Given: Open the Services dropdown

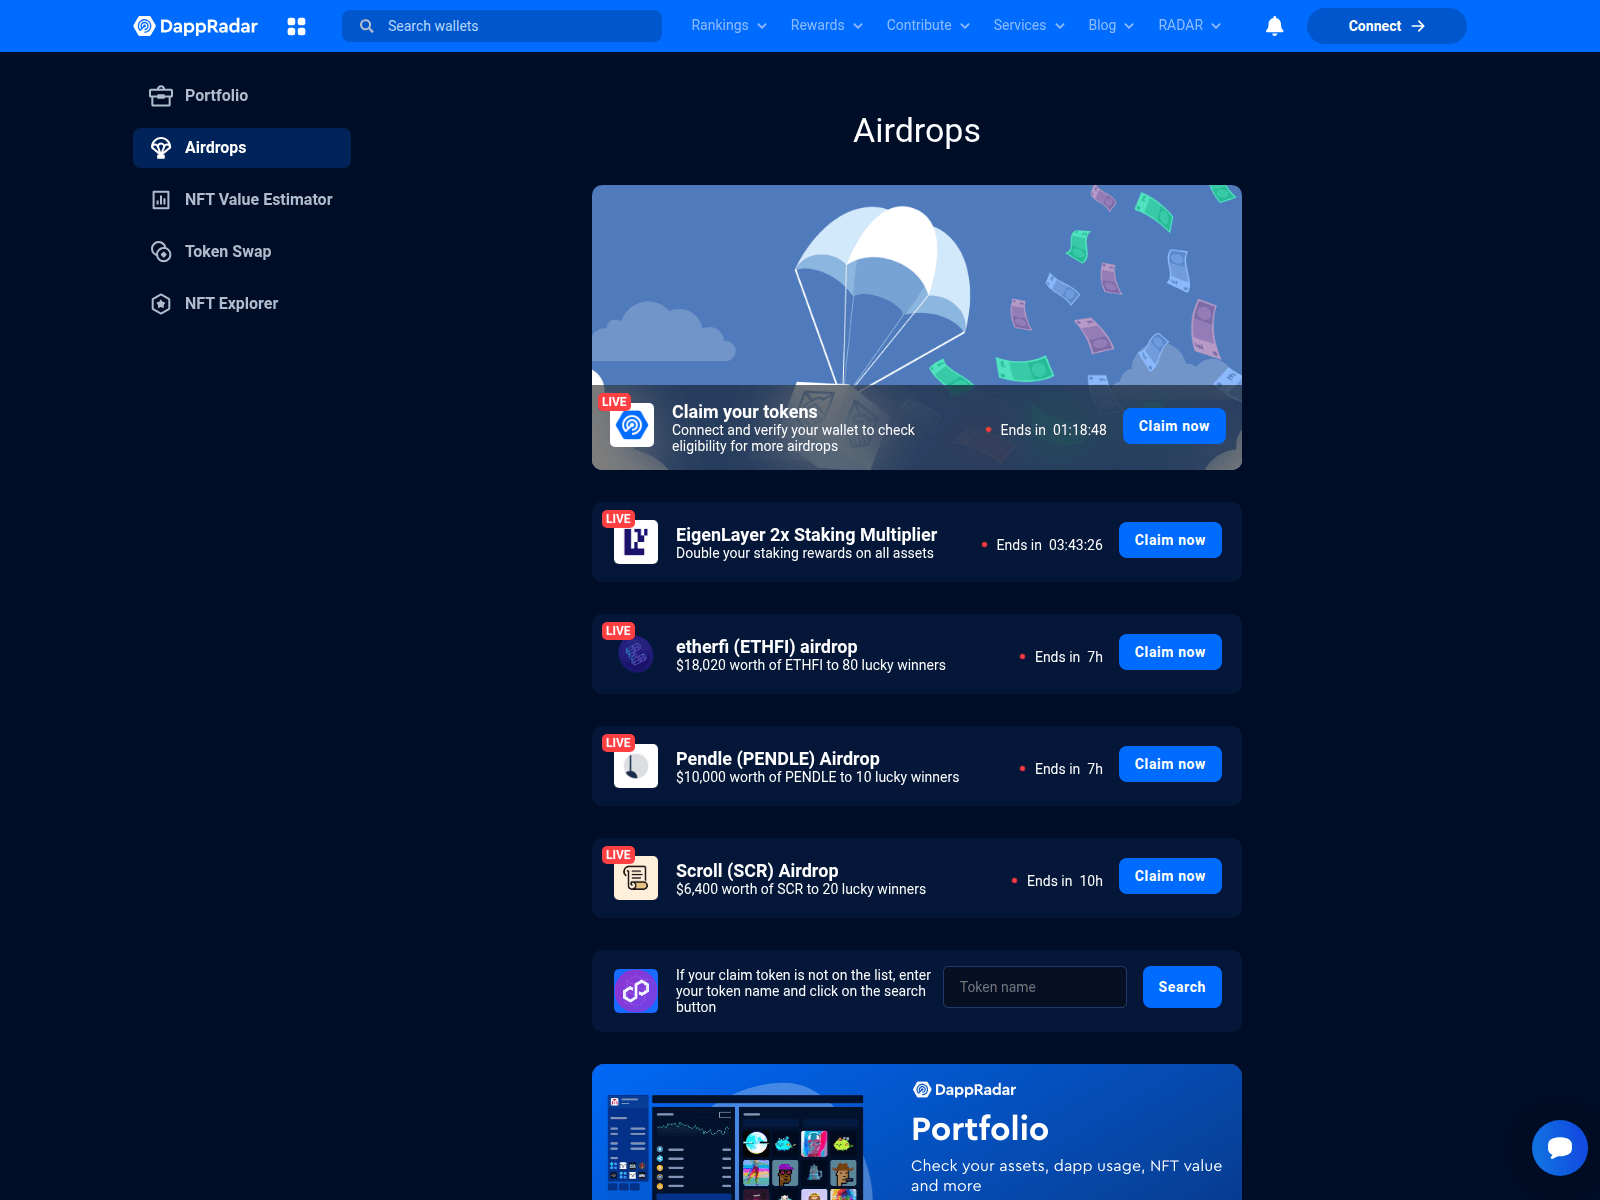Looking at the screenshot, I should [x=1028, y=25].
